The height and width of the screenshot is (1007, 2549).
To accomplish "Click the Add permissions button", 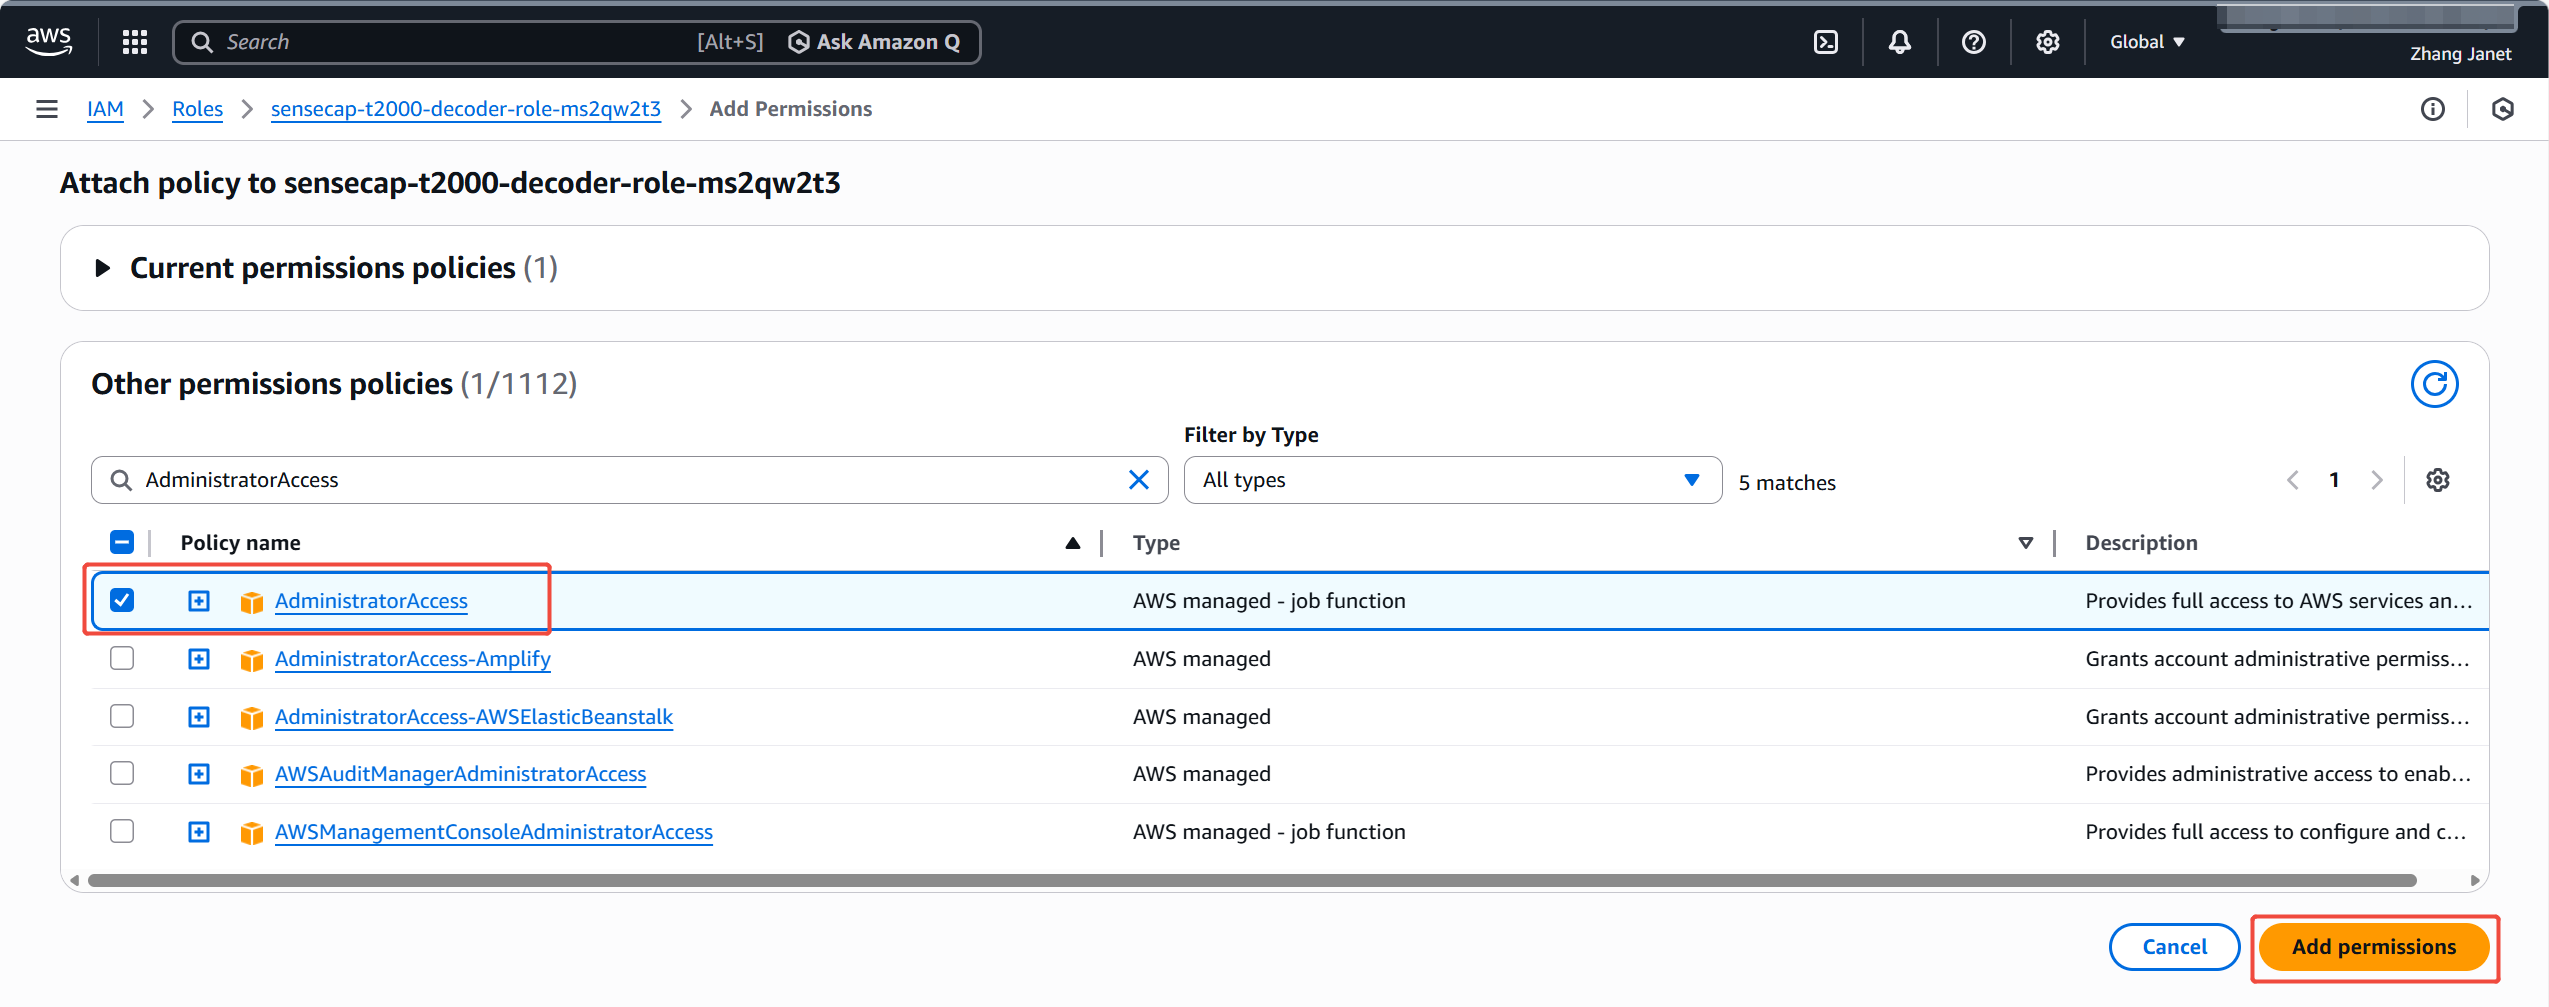I will pos(2373,947).
